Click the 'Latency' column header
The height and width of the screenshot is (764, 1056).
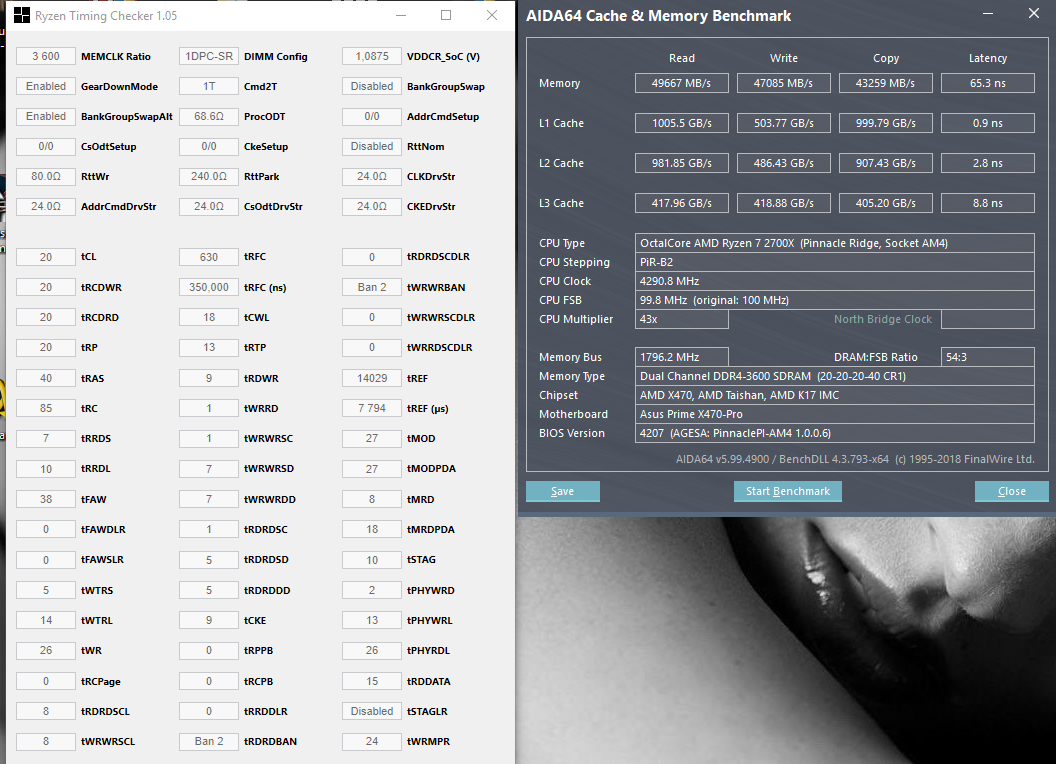coord(988,58)
